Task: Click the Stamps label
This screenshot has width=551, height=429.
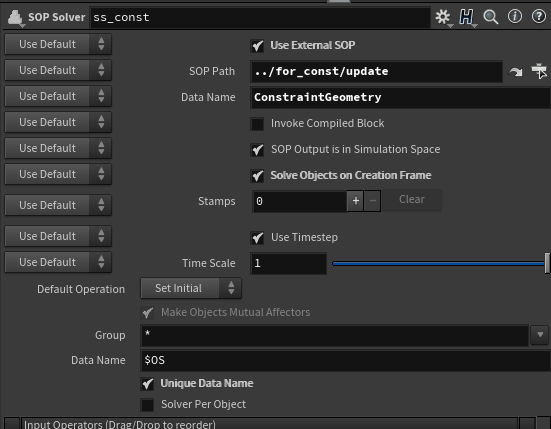Action: (x=217, y=201)
